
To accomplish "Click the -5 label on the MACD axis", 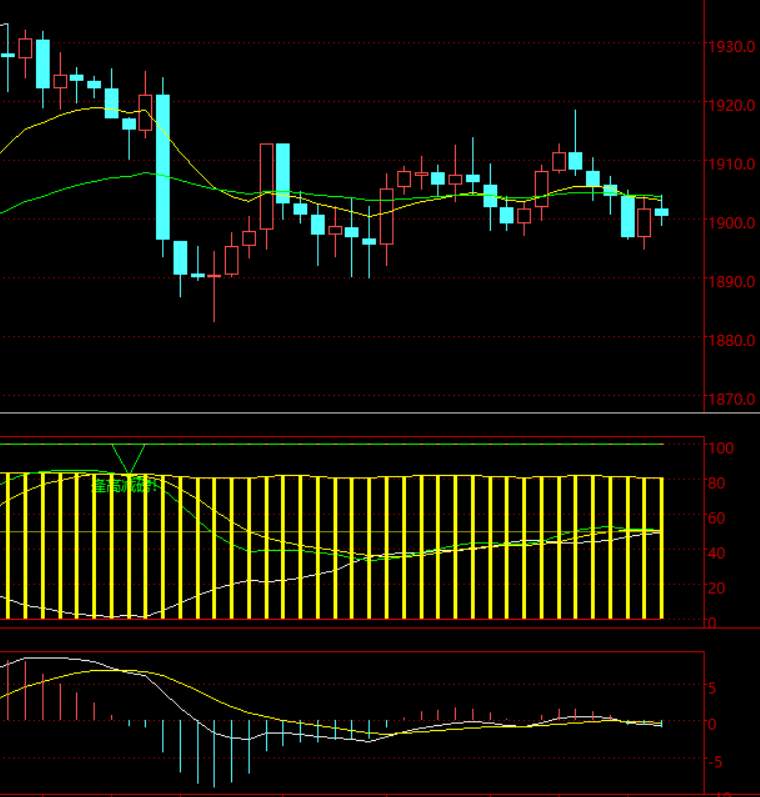I will click(x=715, y=762).
